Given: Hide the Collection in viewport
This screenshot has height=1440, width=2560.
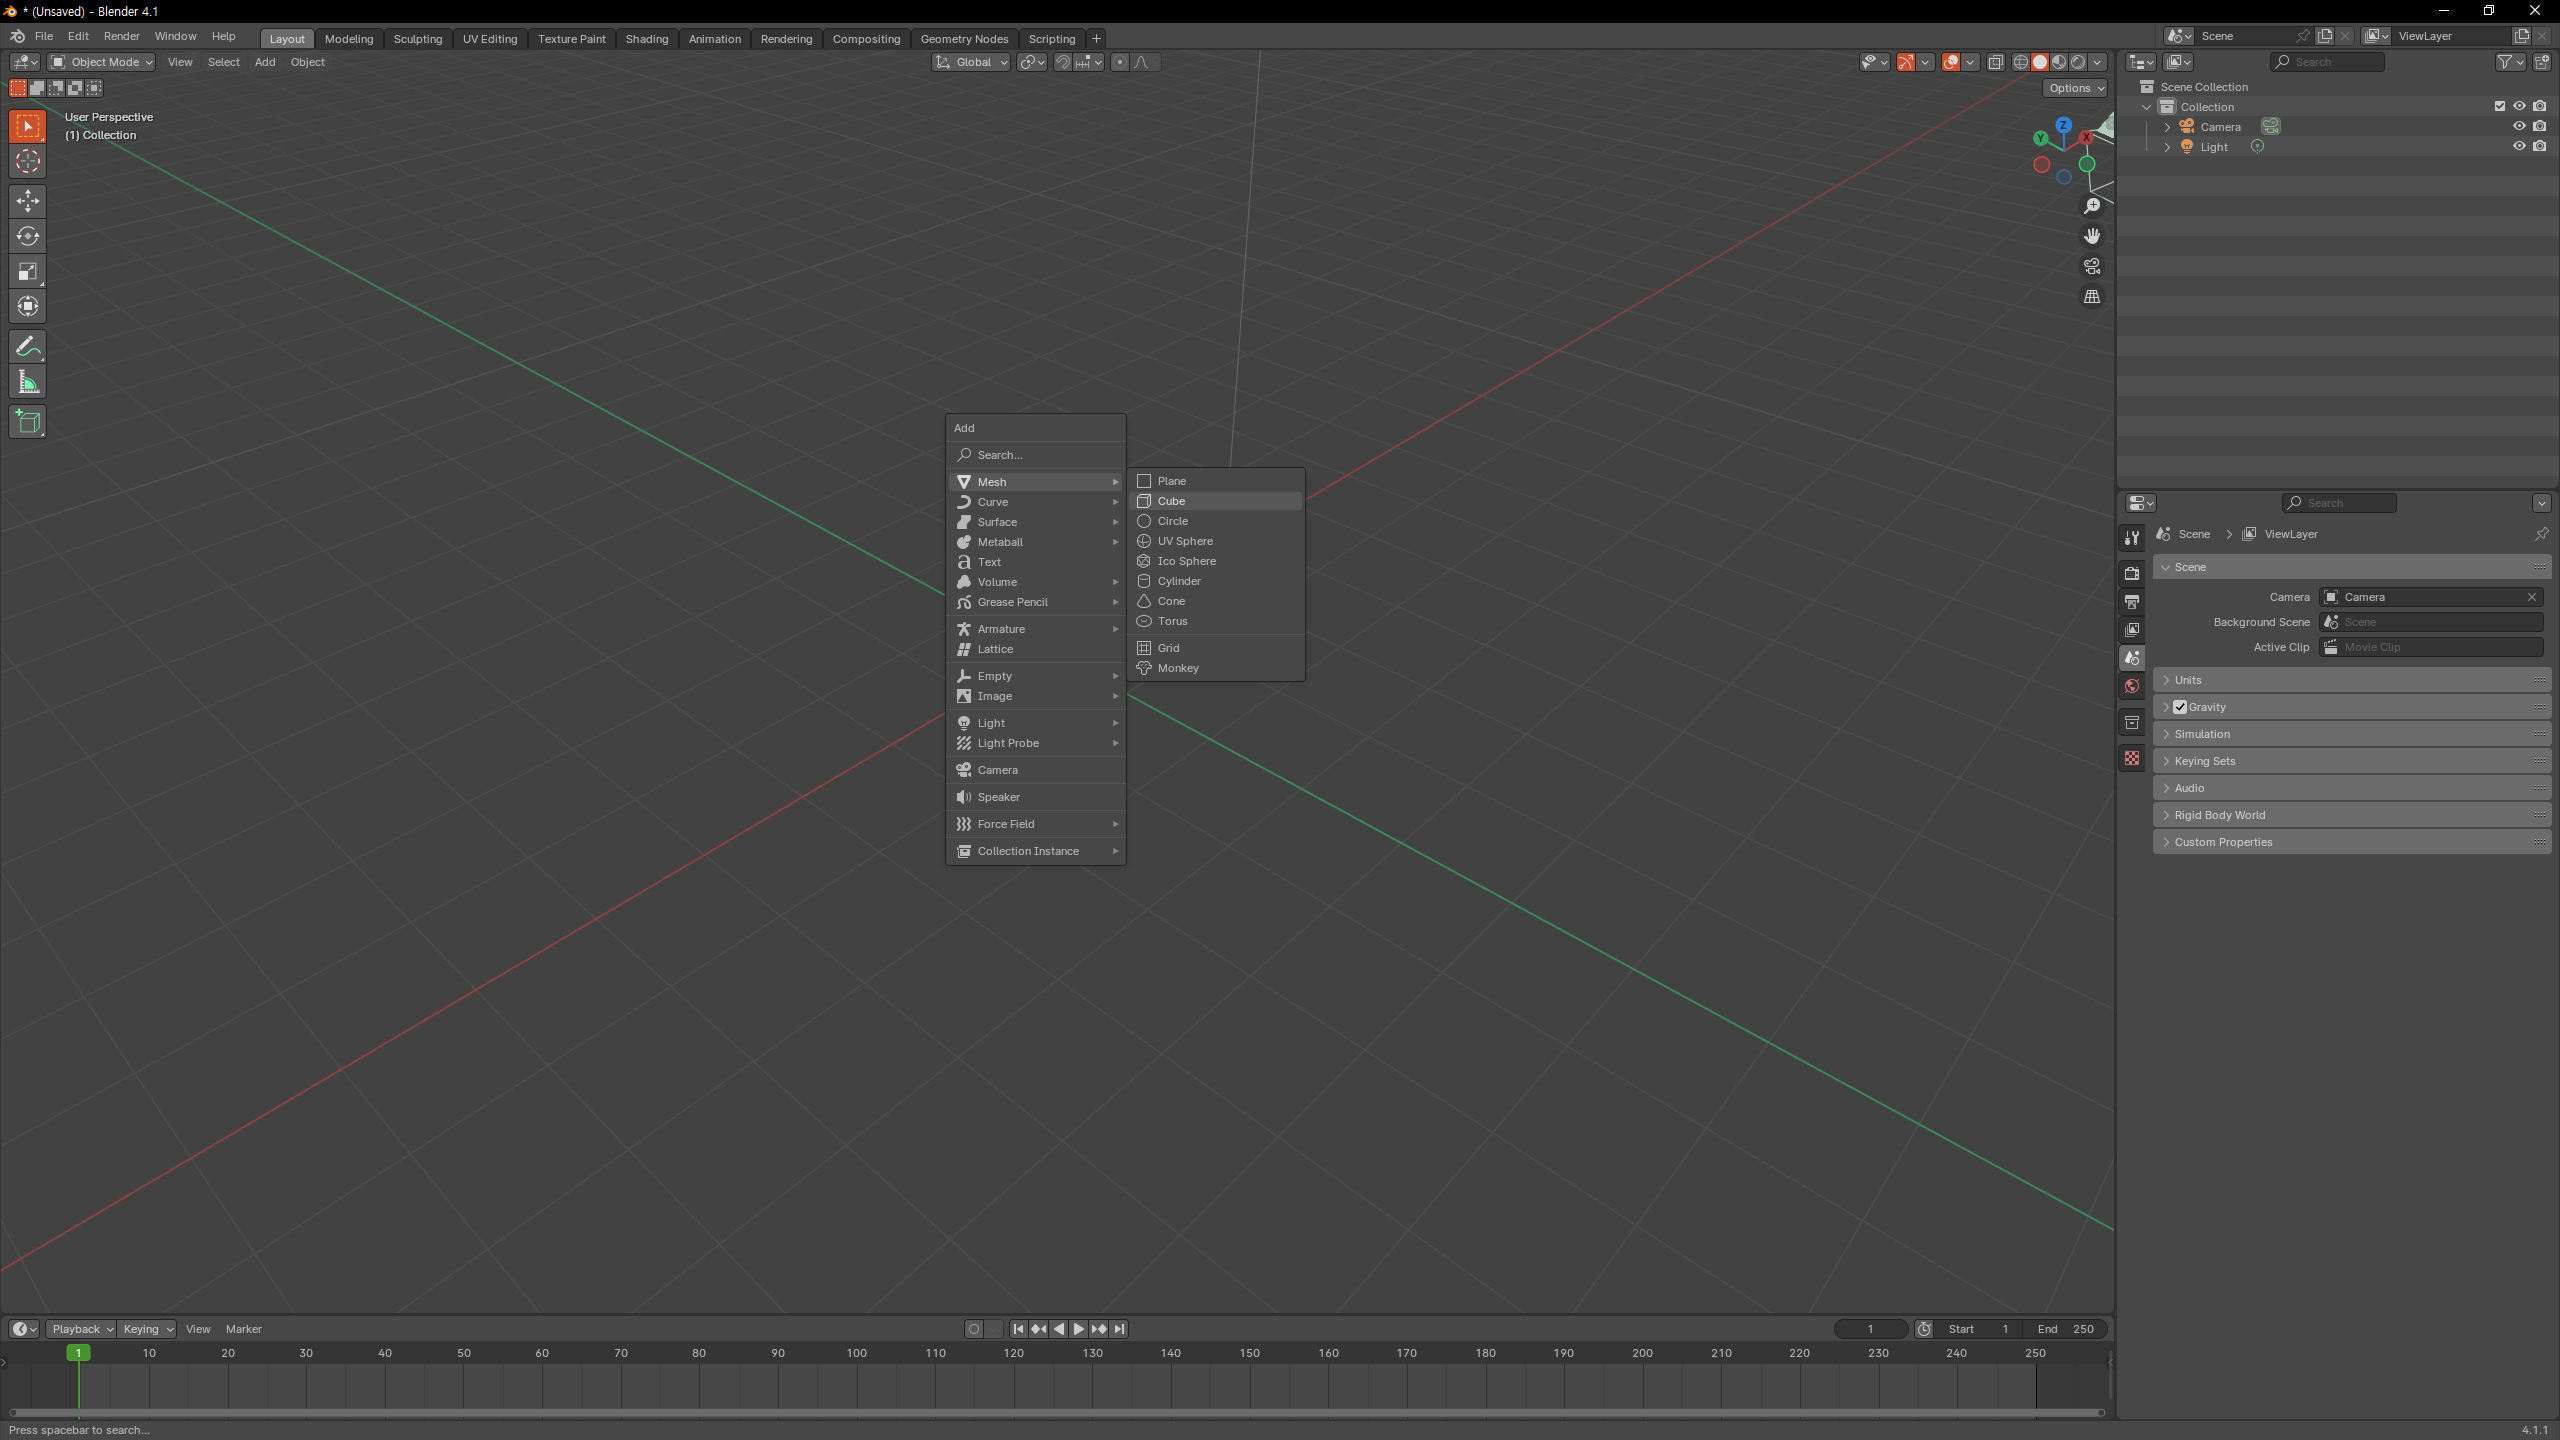Looking at the screenshot, I should click(x=2519, y=106).
